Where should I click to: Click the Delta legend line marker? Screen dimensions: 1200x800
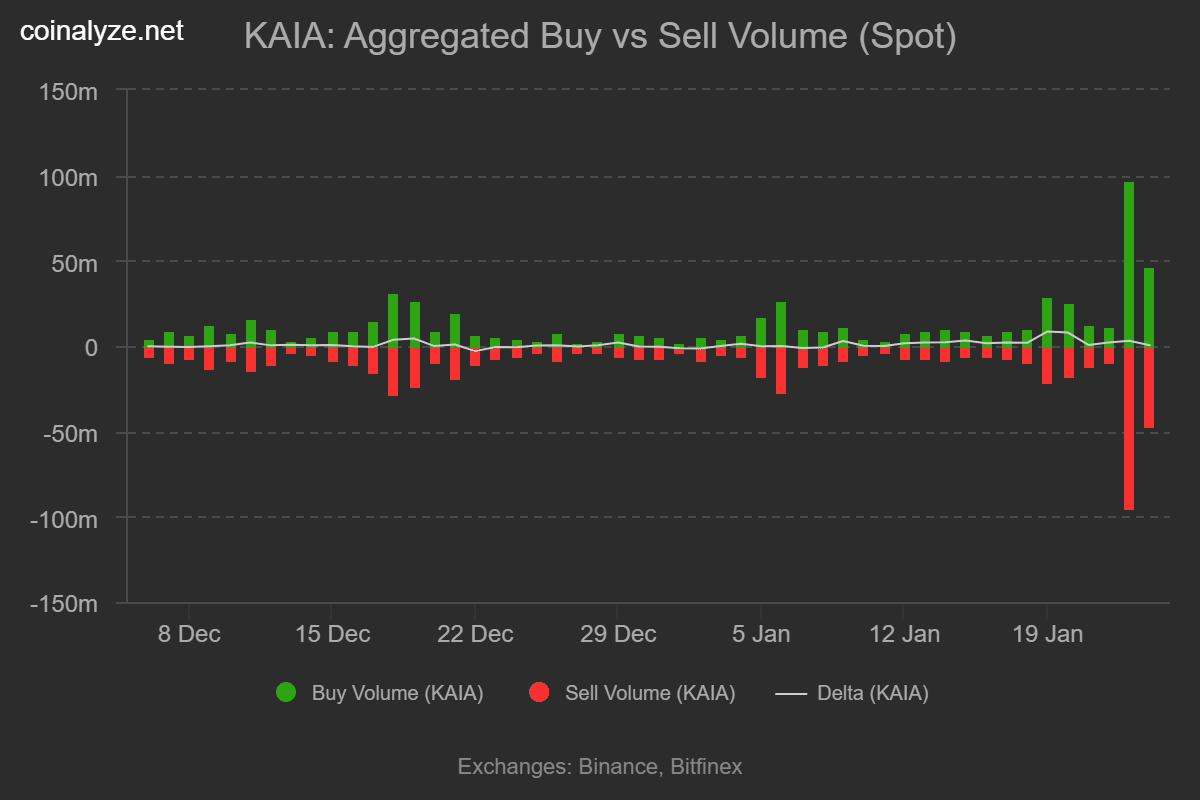pyautogui.click(x=792, y=693)
